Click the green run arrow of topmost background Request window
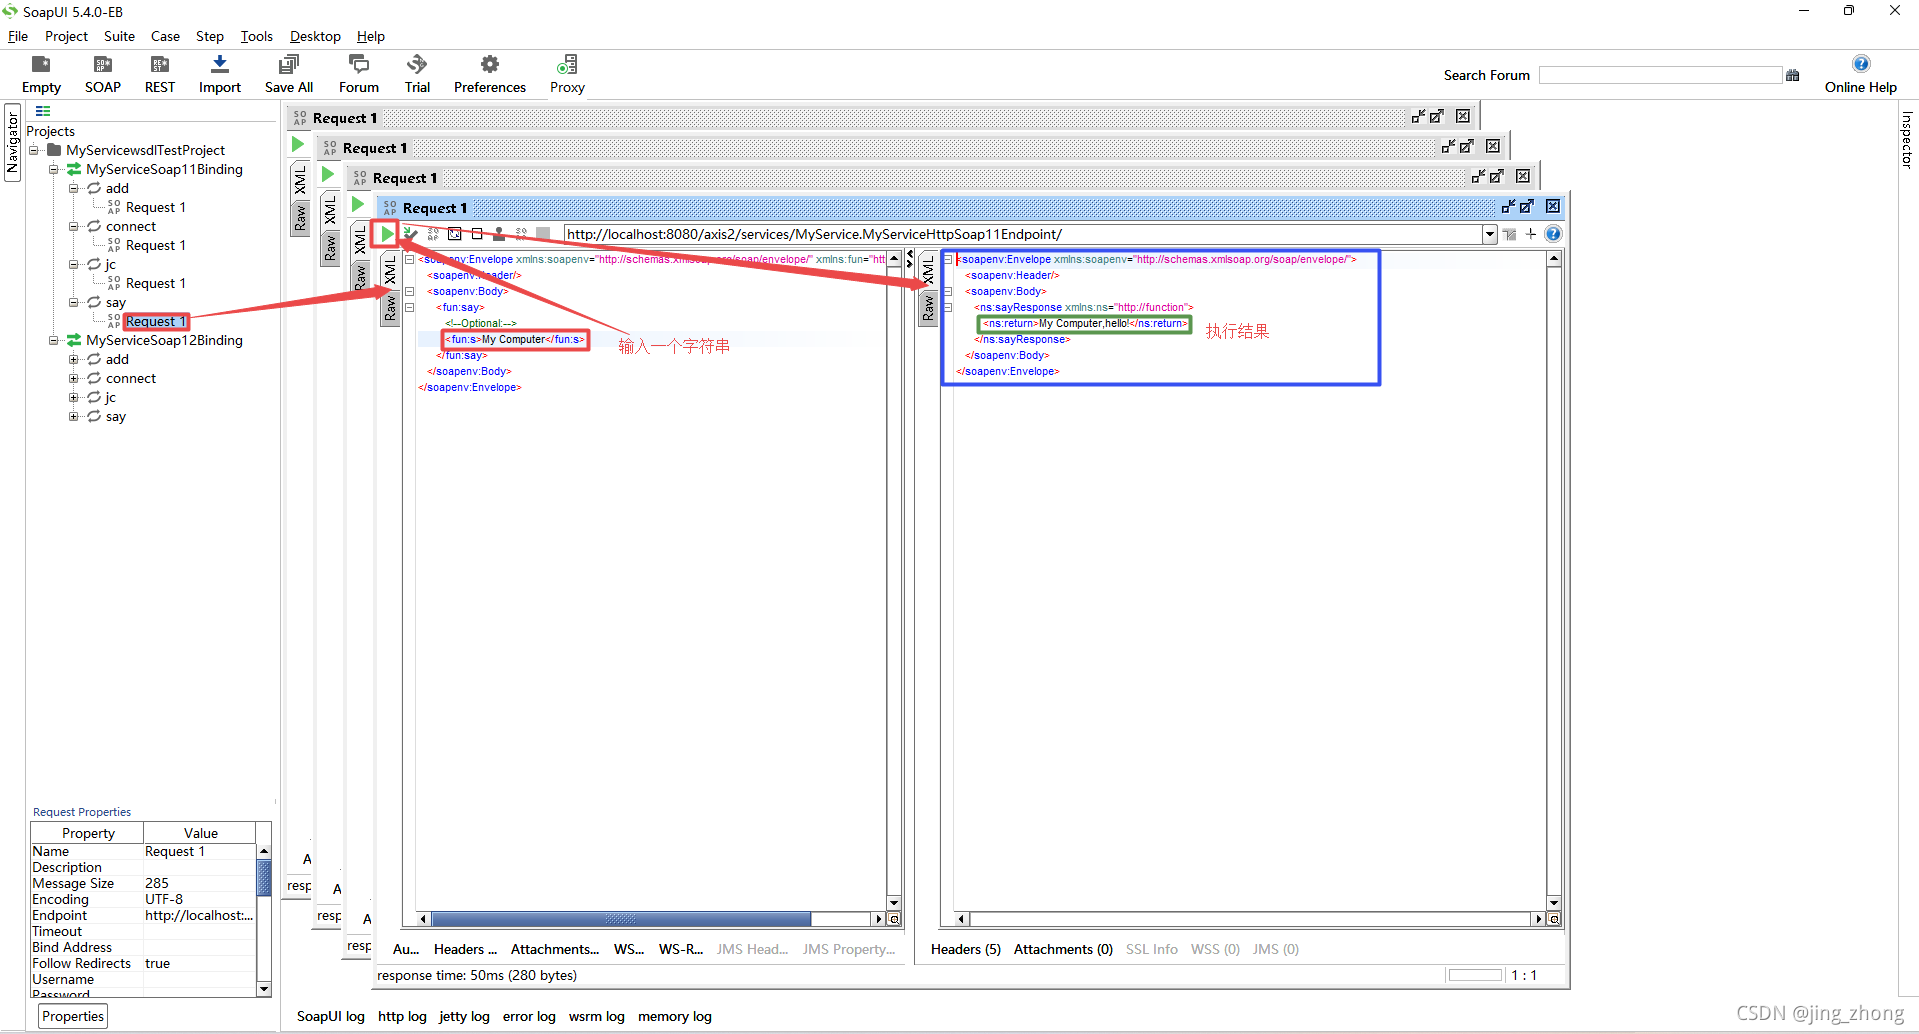 pos(297,145)
